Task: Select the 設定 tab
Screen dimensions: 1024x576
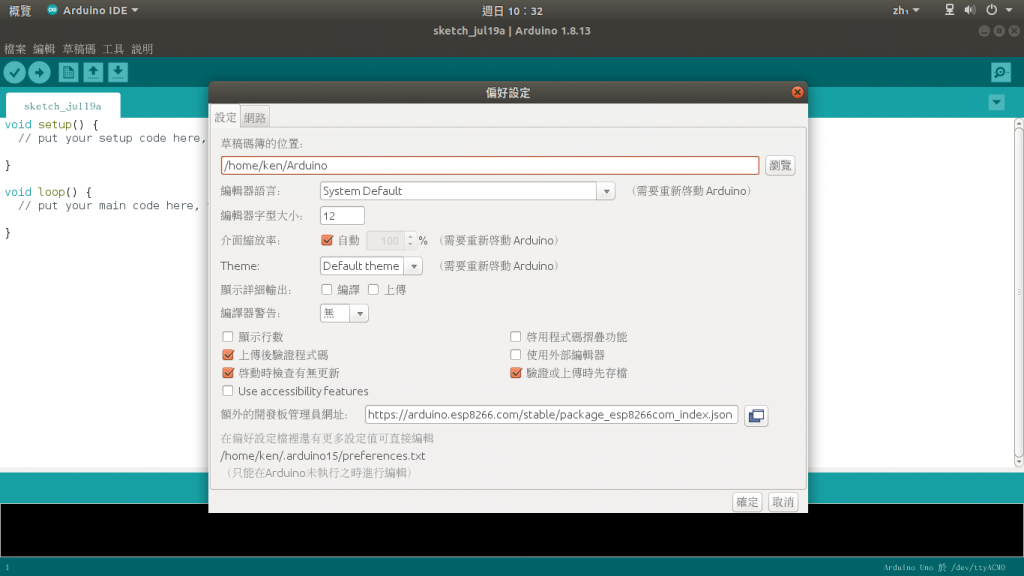Action: click(x=225, y=117)
